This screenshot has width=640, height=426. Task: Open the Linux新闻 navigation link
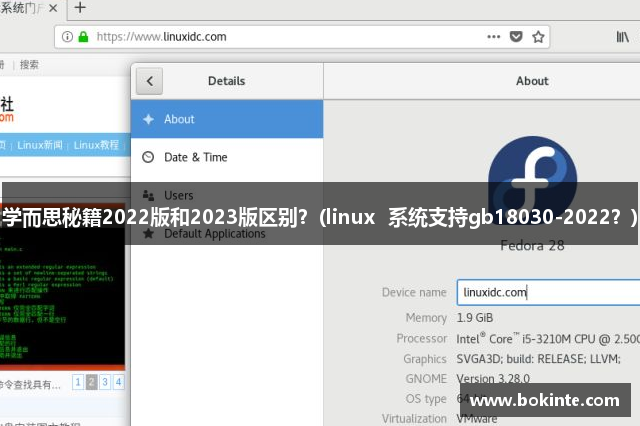(x=40, y=145)
